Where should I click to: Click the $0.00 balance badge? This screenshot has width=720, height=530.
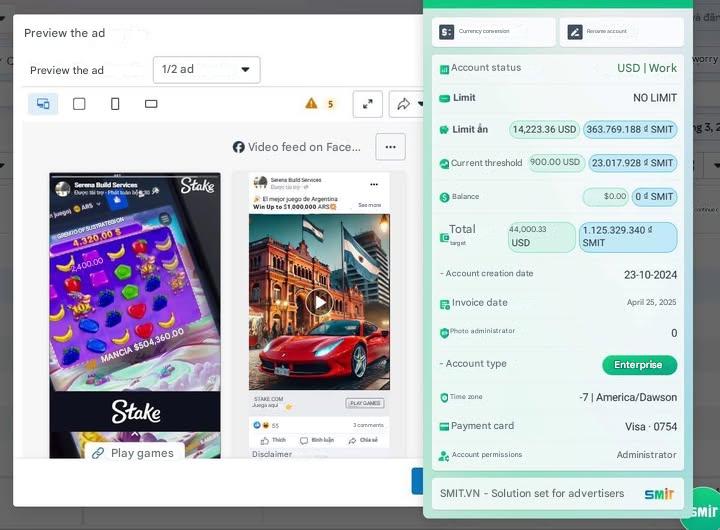click(606, 197)
